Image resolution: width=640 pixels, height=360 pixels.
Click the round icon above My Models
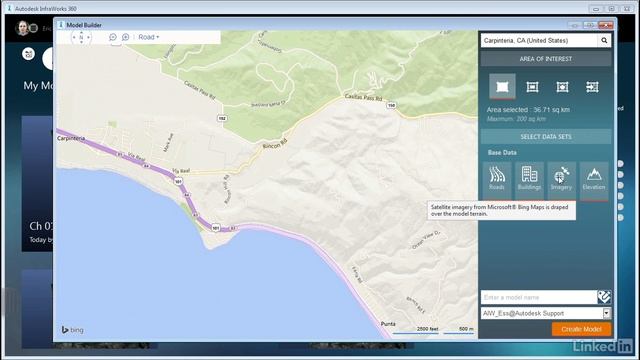29,54
